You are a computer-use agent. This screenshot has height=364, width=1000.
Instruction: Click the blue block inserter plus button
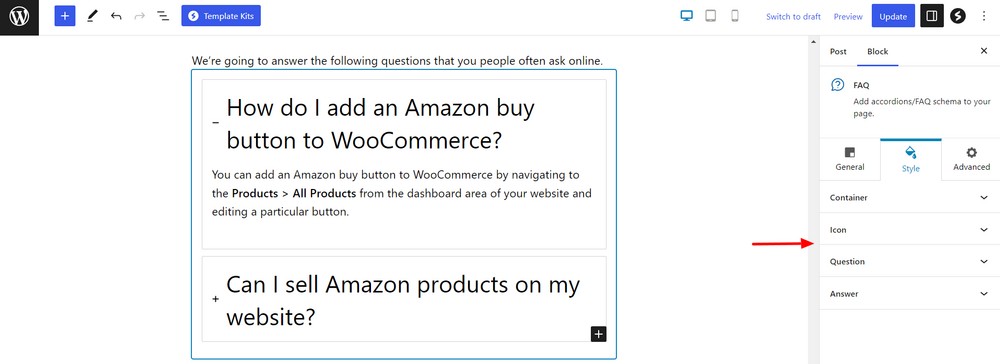65,17
